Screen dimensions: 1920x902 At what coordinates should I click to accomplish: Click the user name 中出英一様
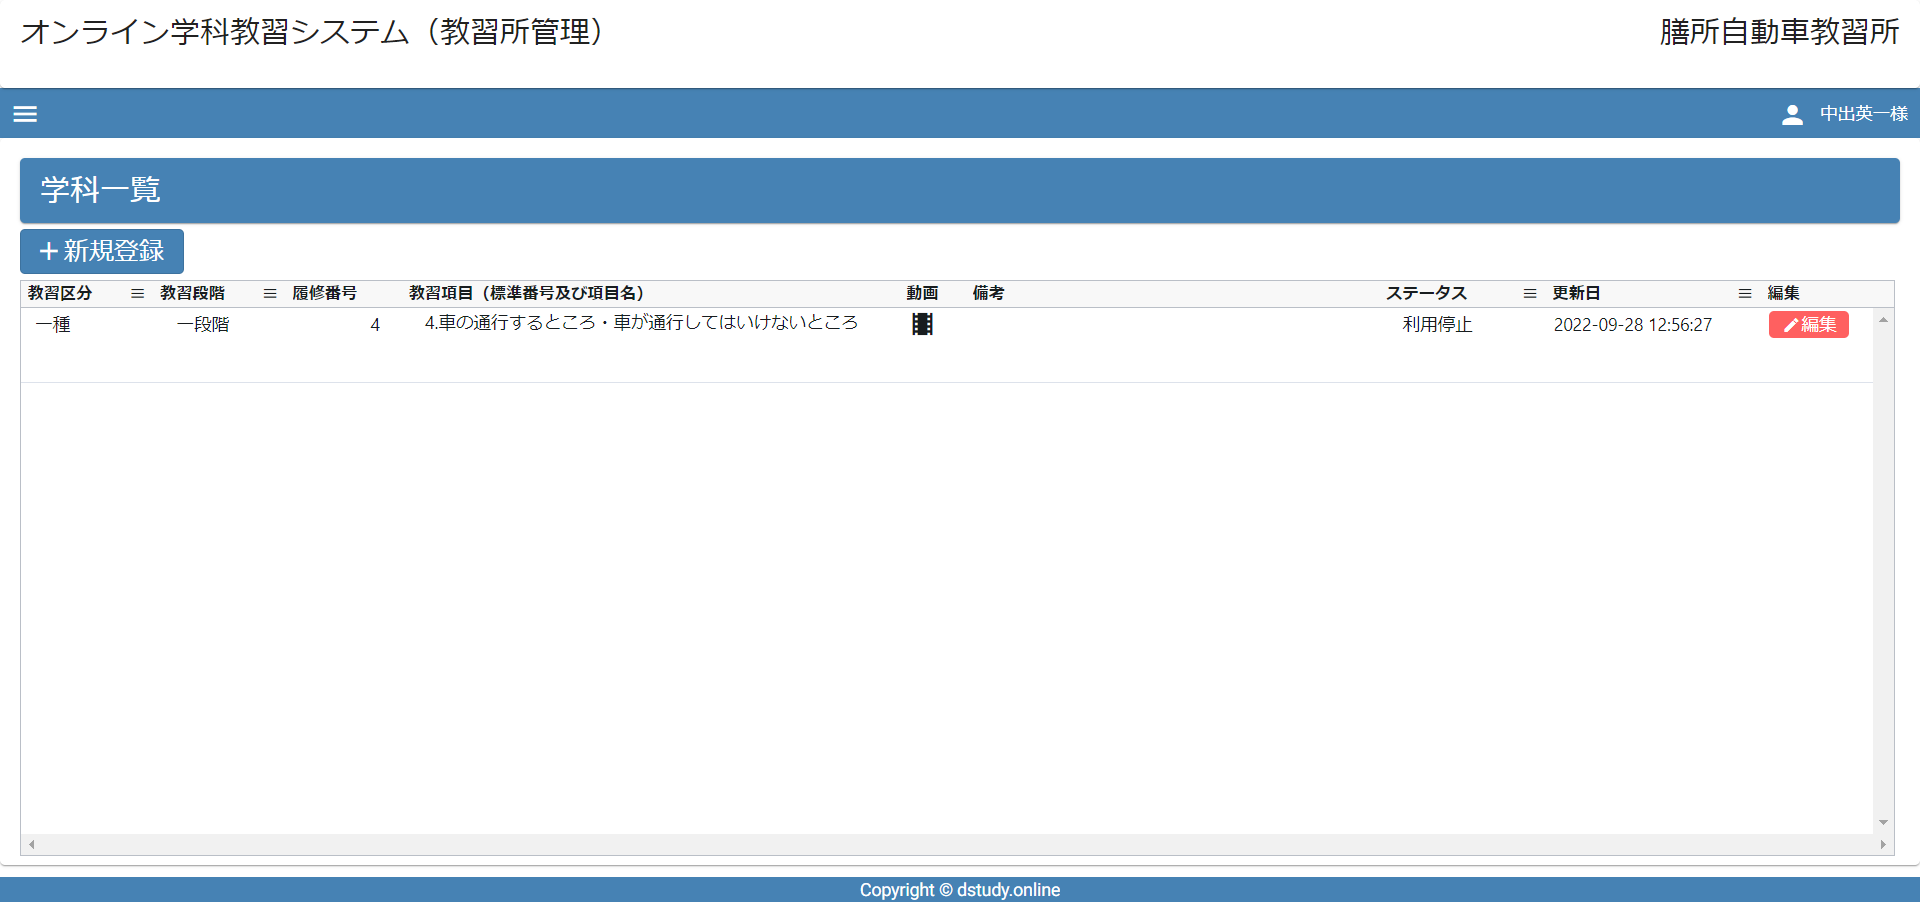[x=1863, y=114]
